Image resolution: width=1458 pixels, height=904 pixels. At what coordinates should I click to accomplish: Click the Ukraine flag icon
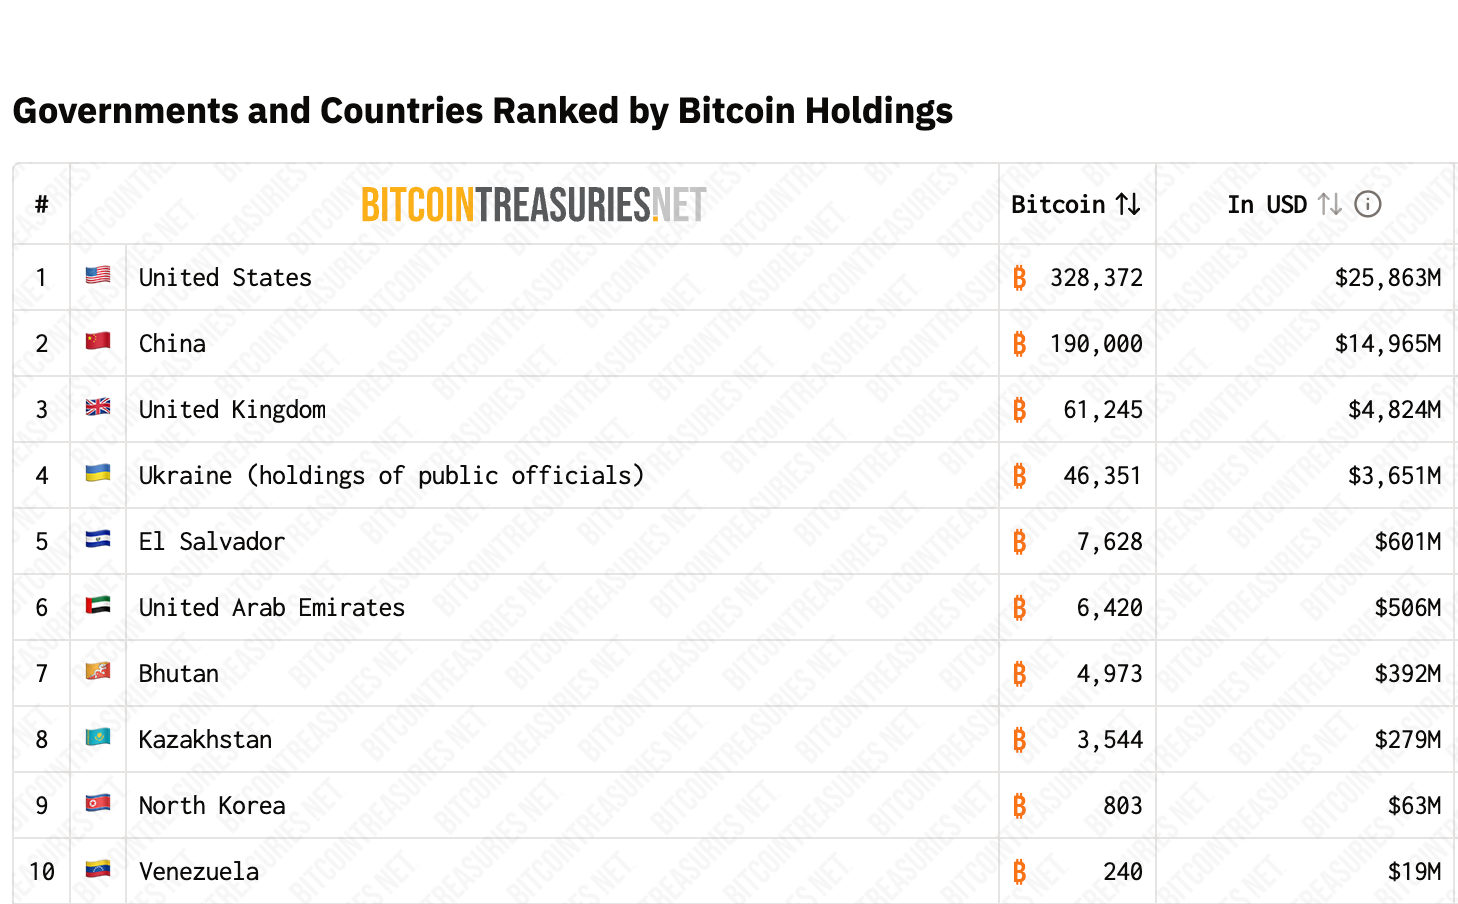click(x=98, y=473)
